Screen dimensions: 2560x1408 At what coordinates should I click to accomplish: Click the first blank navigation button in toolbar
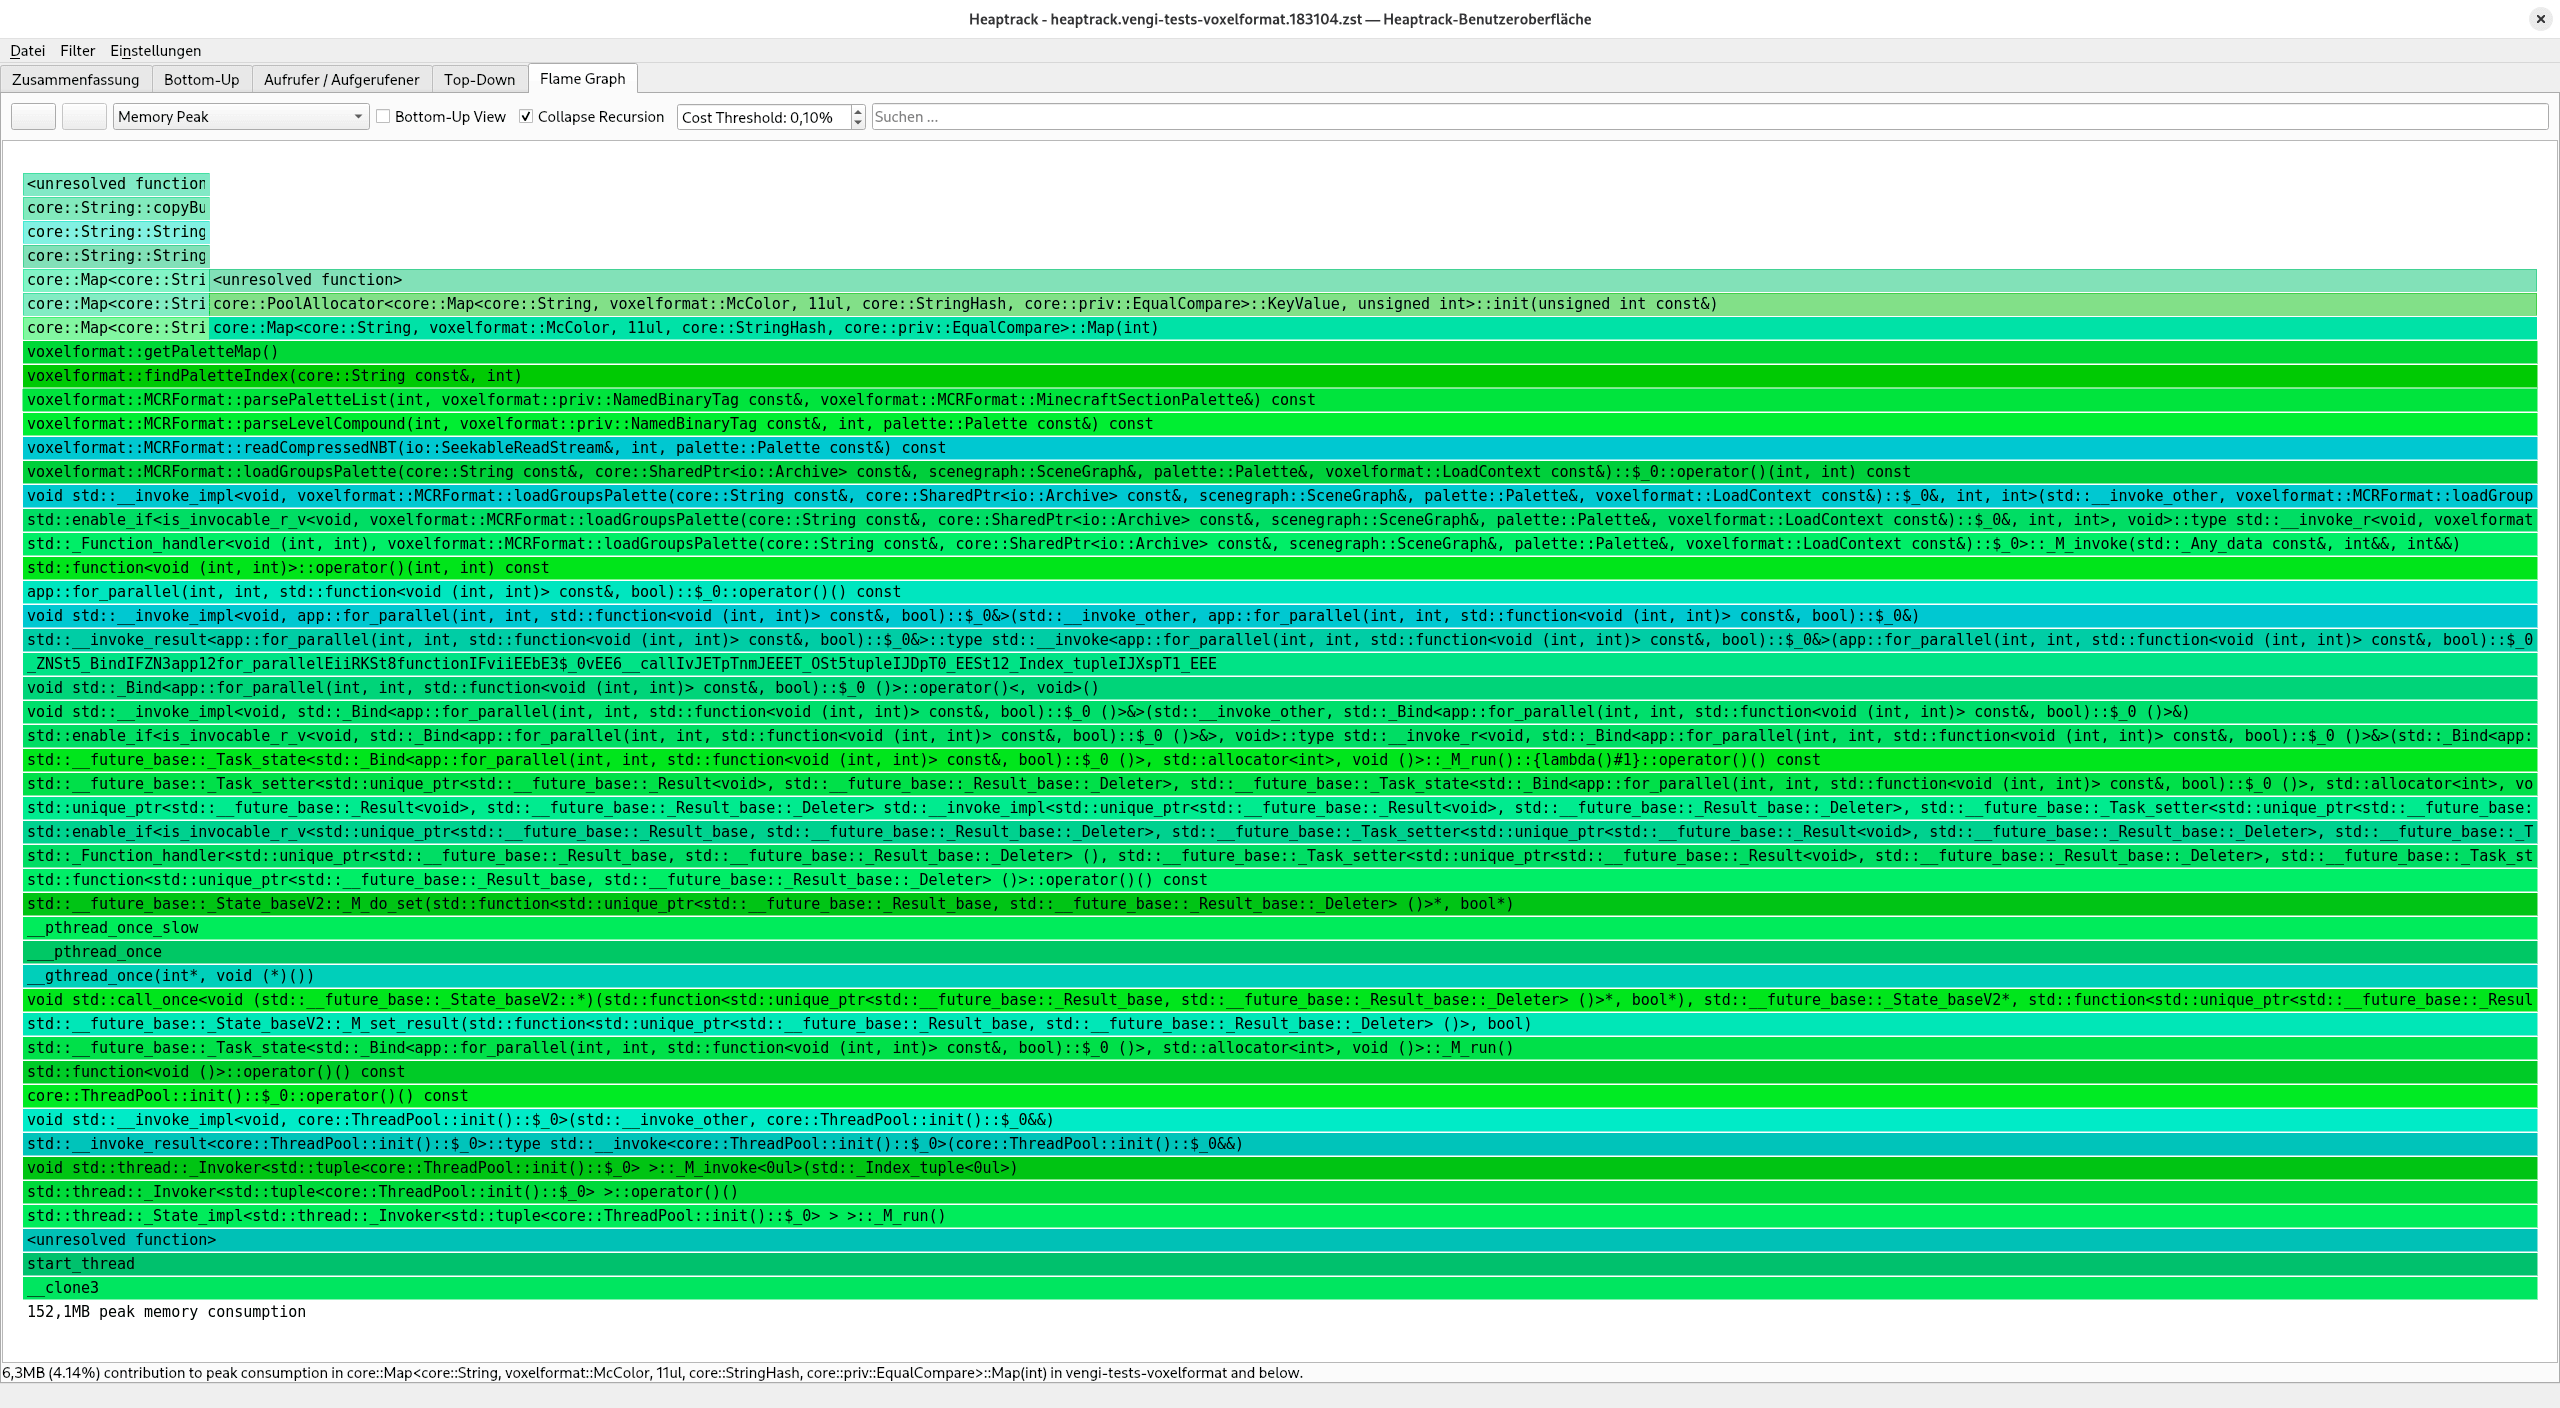point(33,117)
